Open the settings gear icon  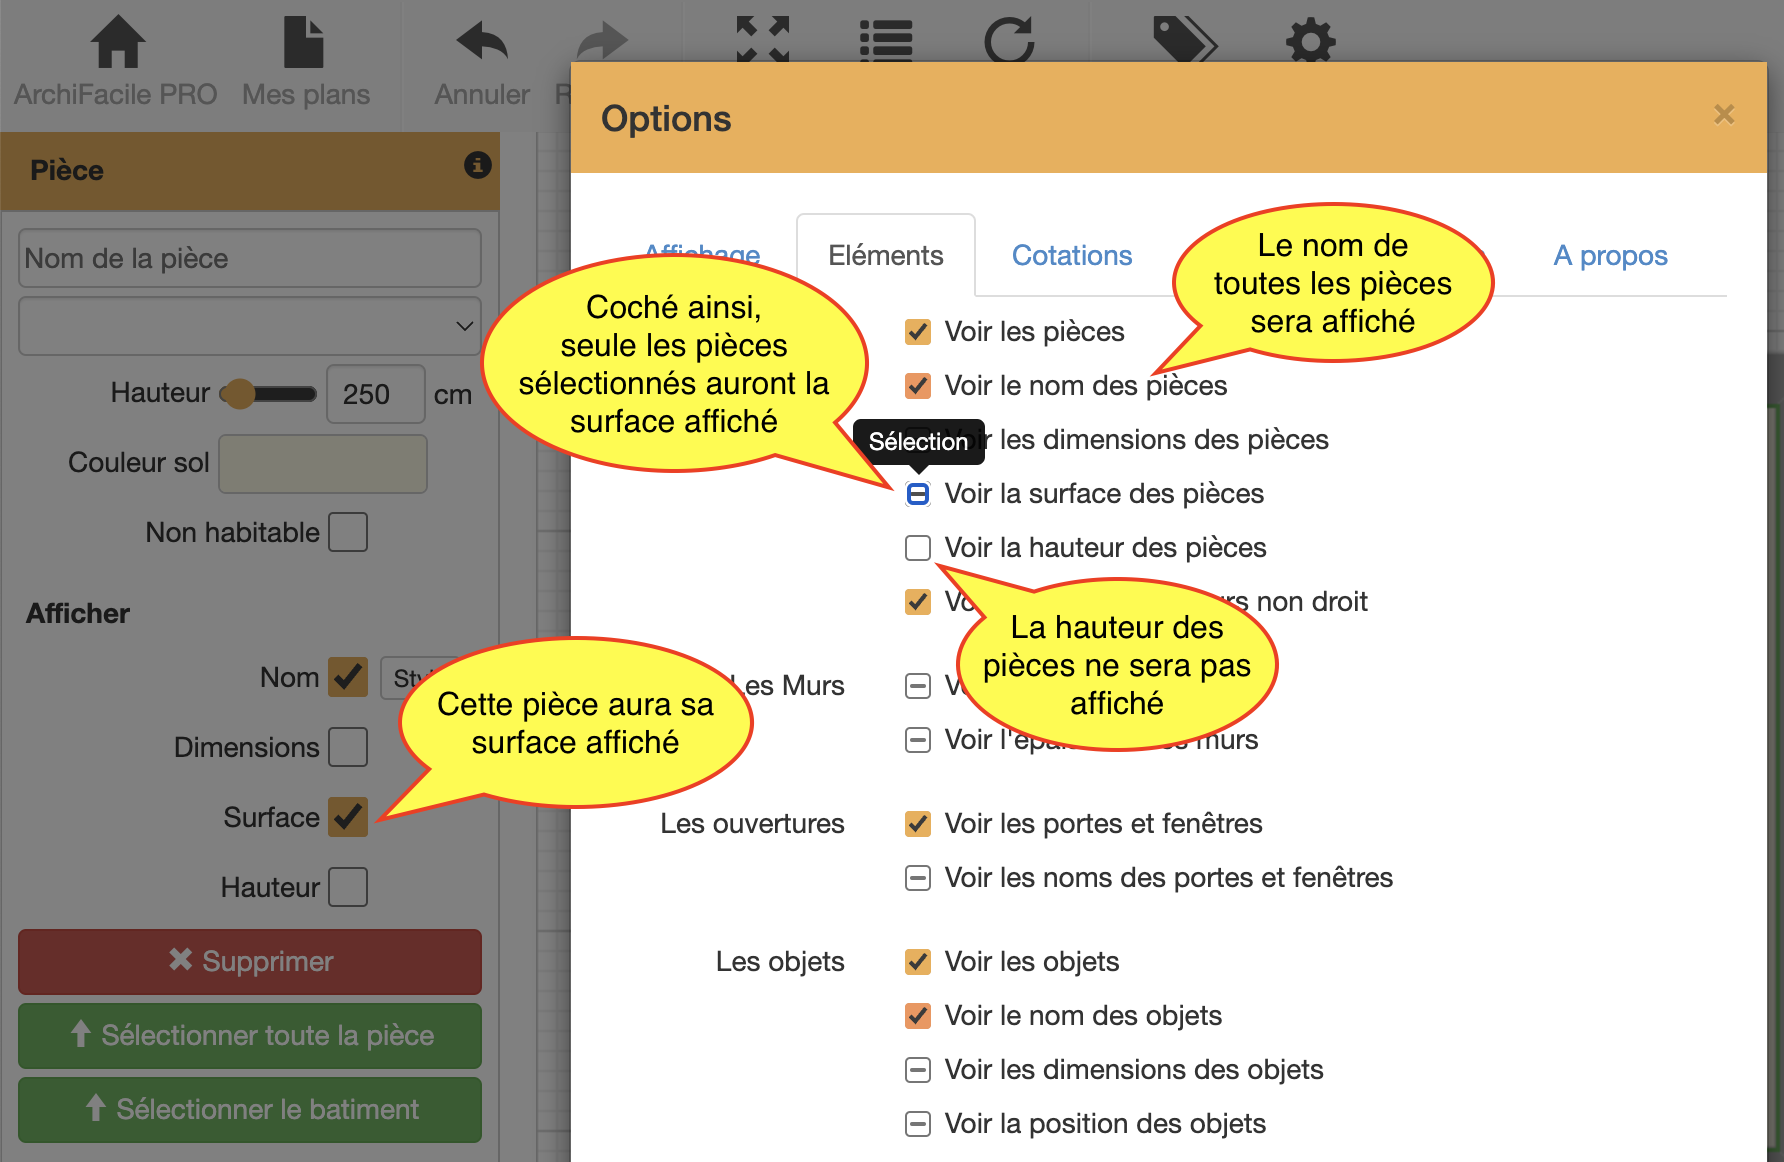pyautogui.click(x=1310, y=40)
